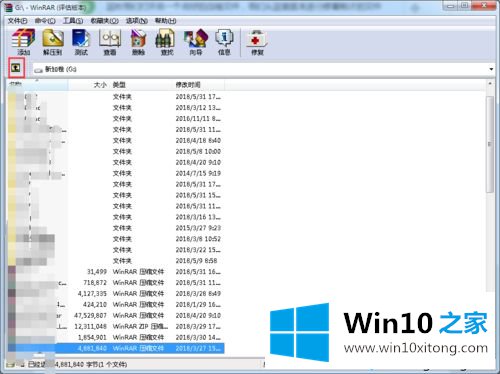The height and width of the screenshot is (374, 500).
Task: Click the 测试 (Test) toolbar icon
Action: (81, 42)
